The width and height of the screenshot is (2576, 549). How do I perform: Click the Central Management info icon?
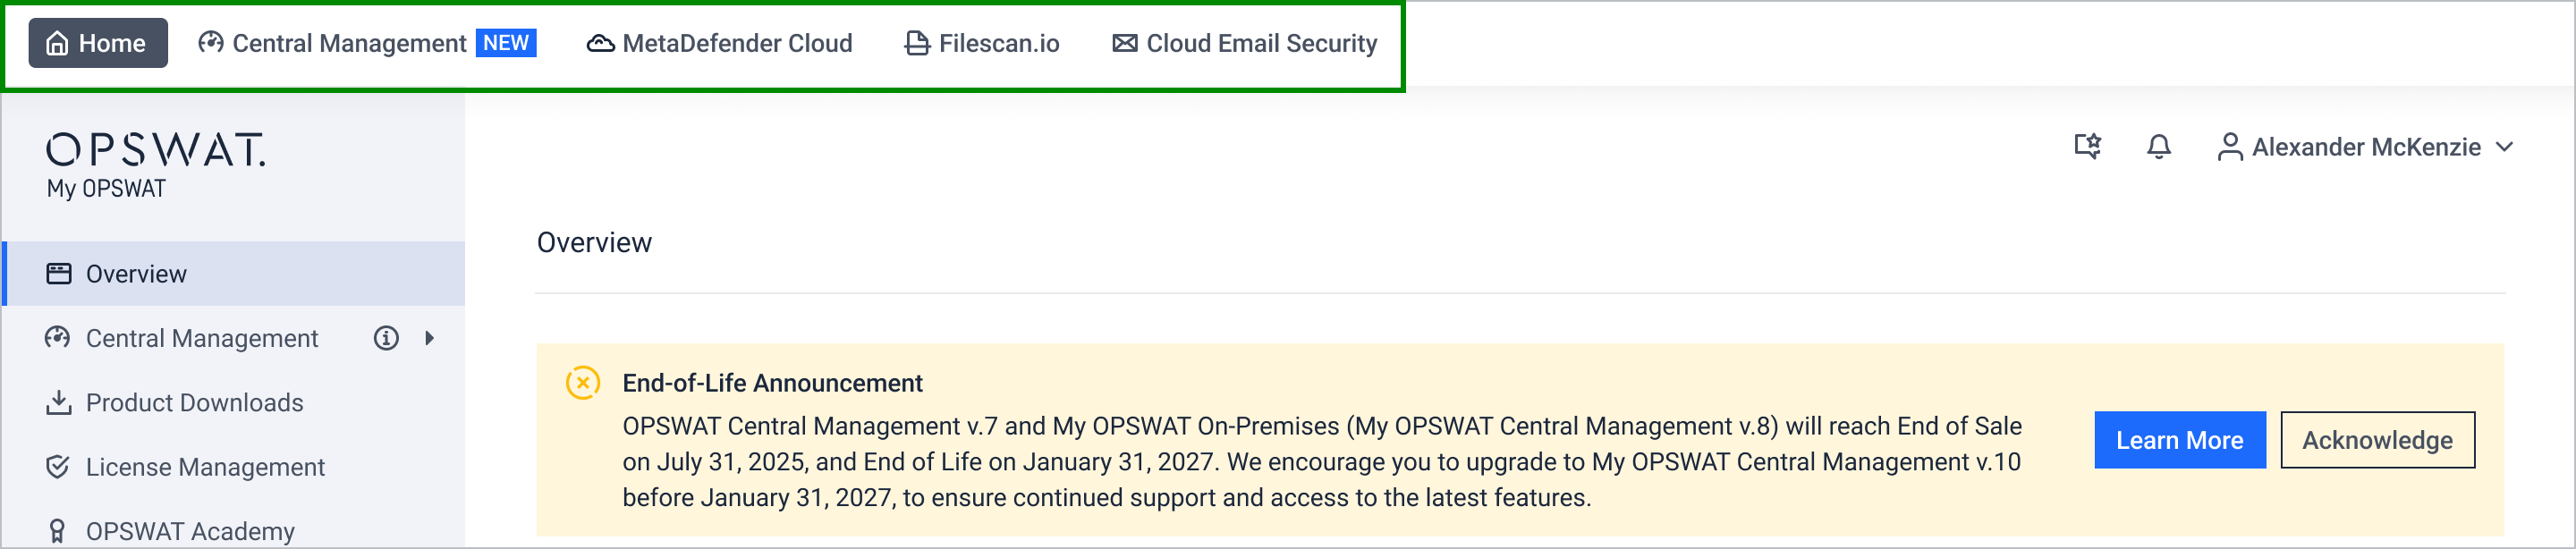click(386, 338)
